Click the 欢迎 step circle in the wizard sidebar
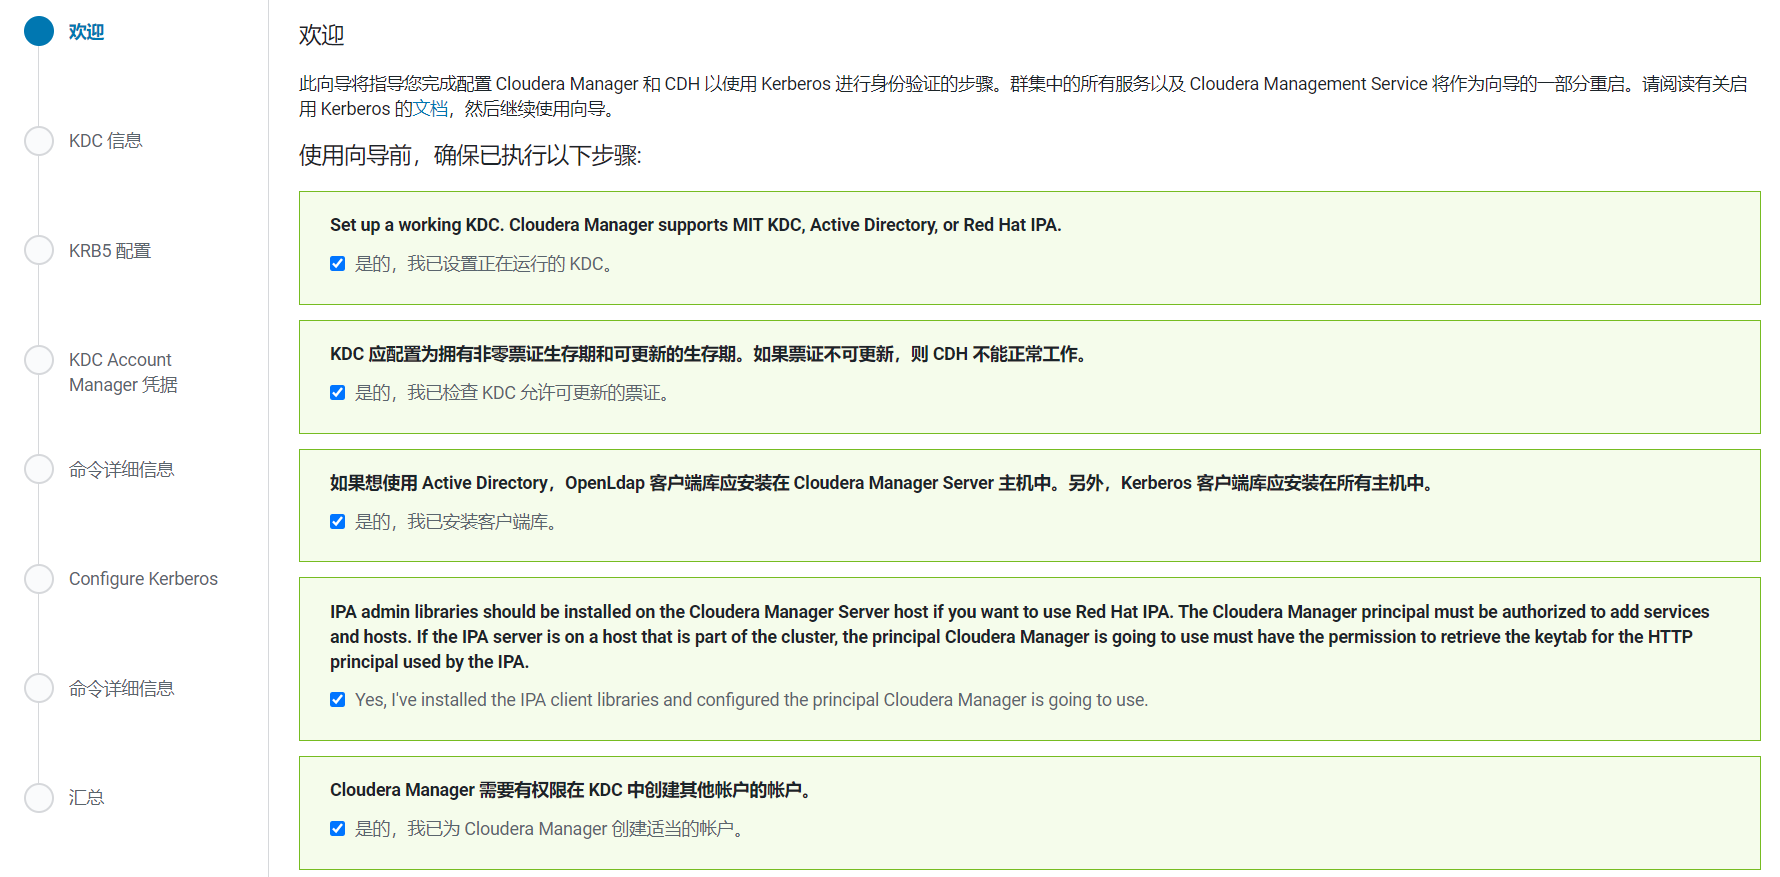 (x=39, y=32)
